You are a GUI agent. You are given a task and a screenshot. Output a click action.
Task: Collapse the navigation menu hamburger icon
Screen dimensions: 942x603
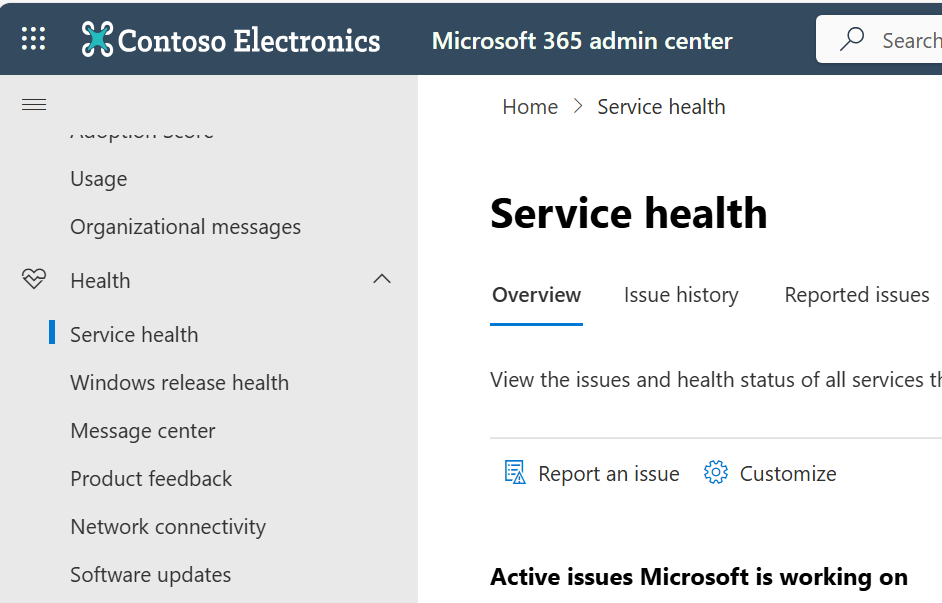click(x=34, y=105)
